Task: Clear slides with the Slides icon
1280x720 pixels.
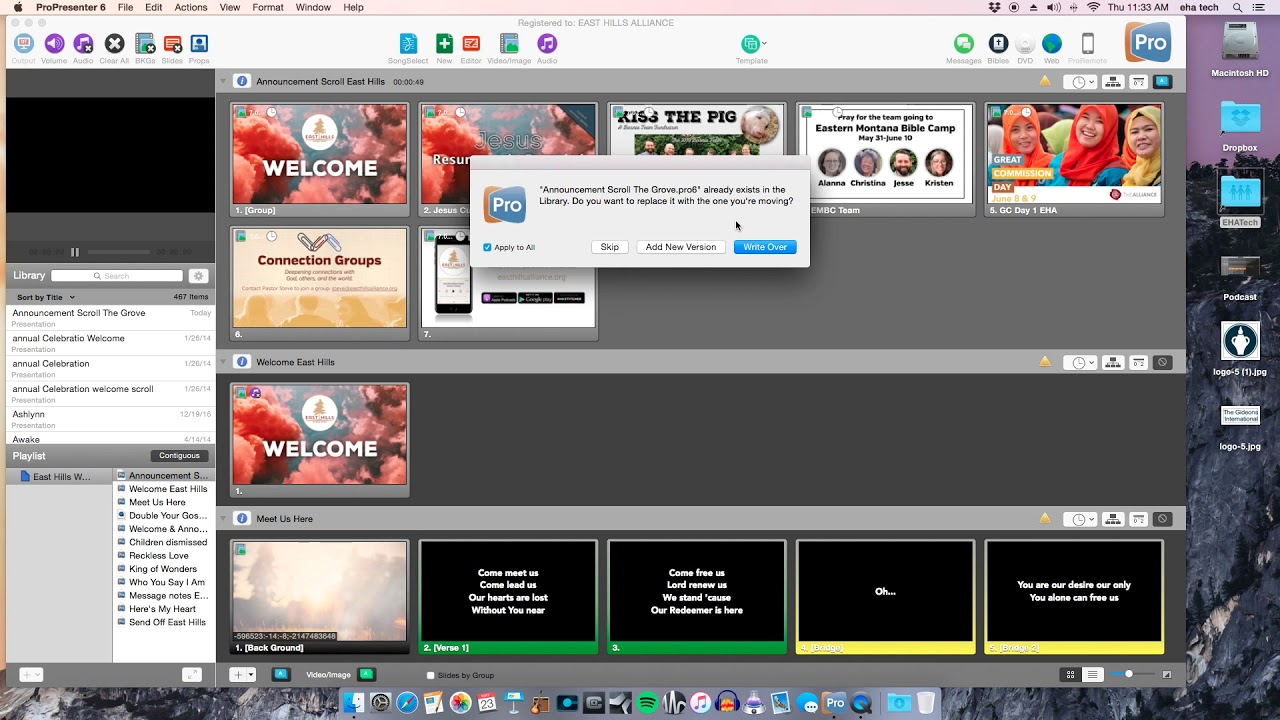Action: (172, 44)
